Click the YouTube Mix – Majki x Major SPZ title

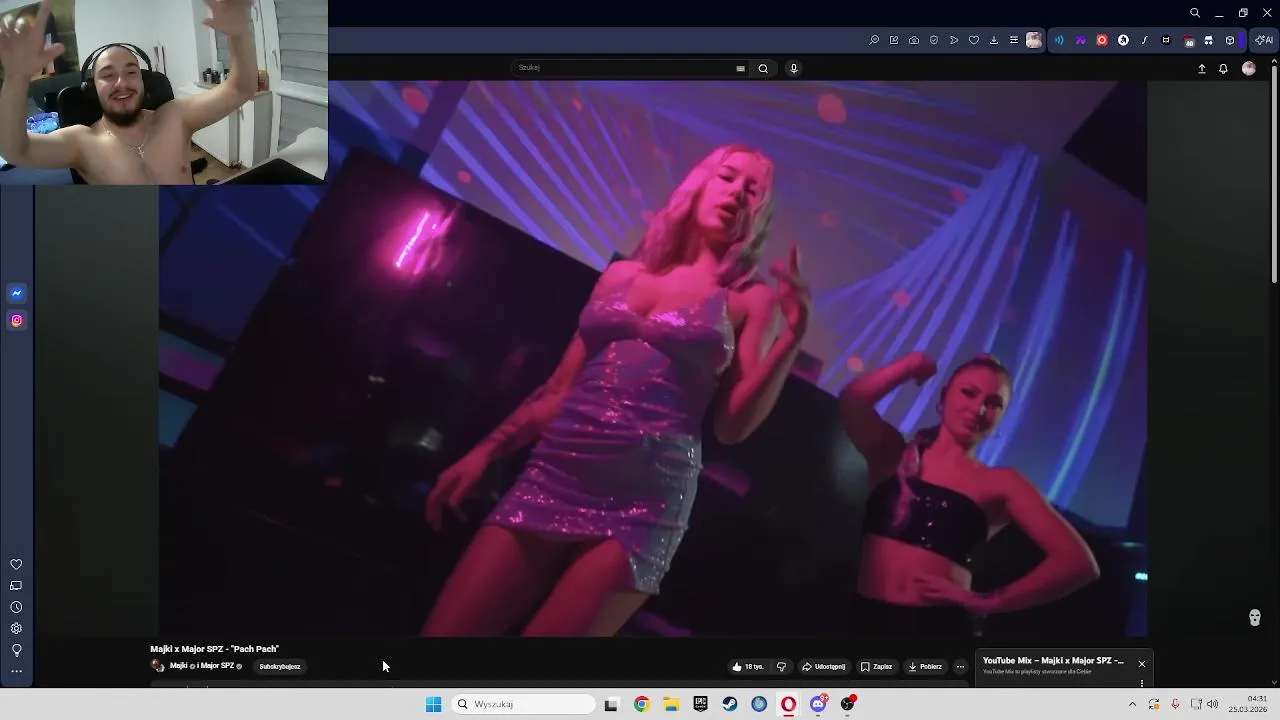click(1053, 661)
